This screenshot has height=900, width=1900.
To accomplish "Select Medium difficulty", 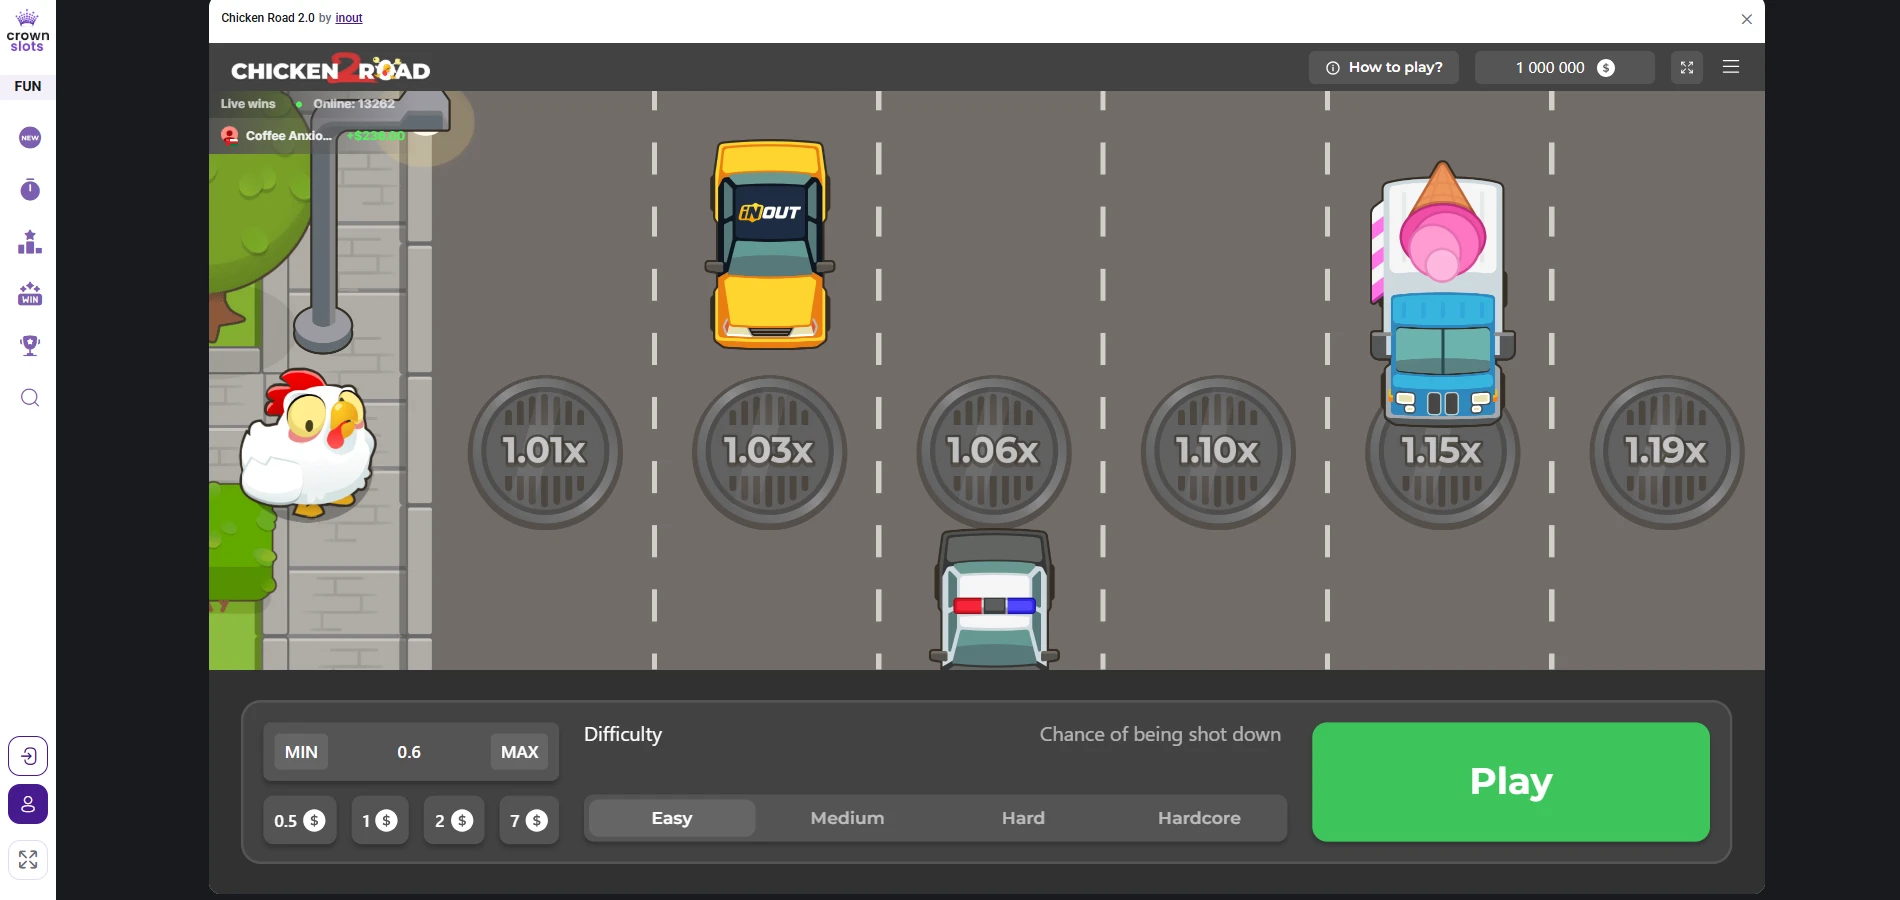I will pyautogui.click(x=847, y=818).
